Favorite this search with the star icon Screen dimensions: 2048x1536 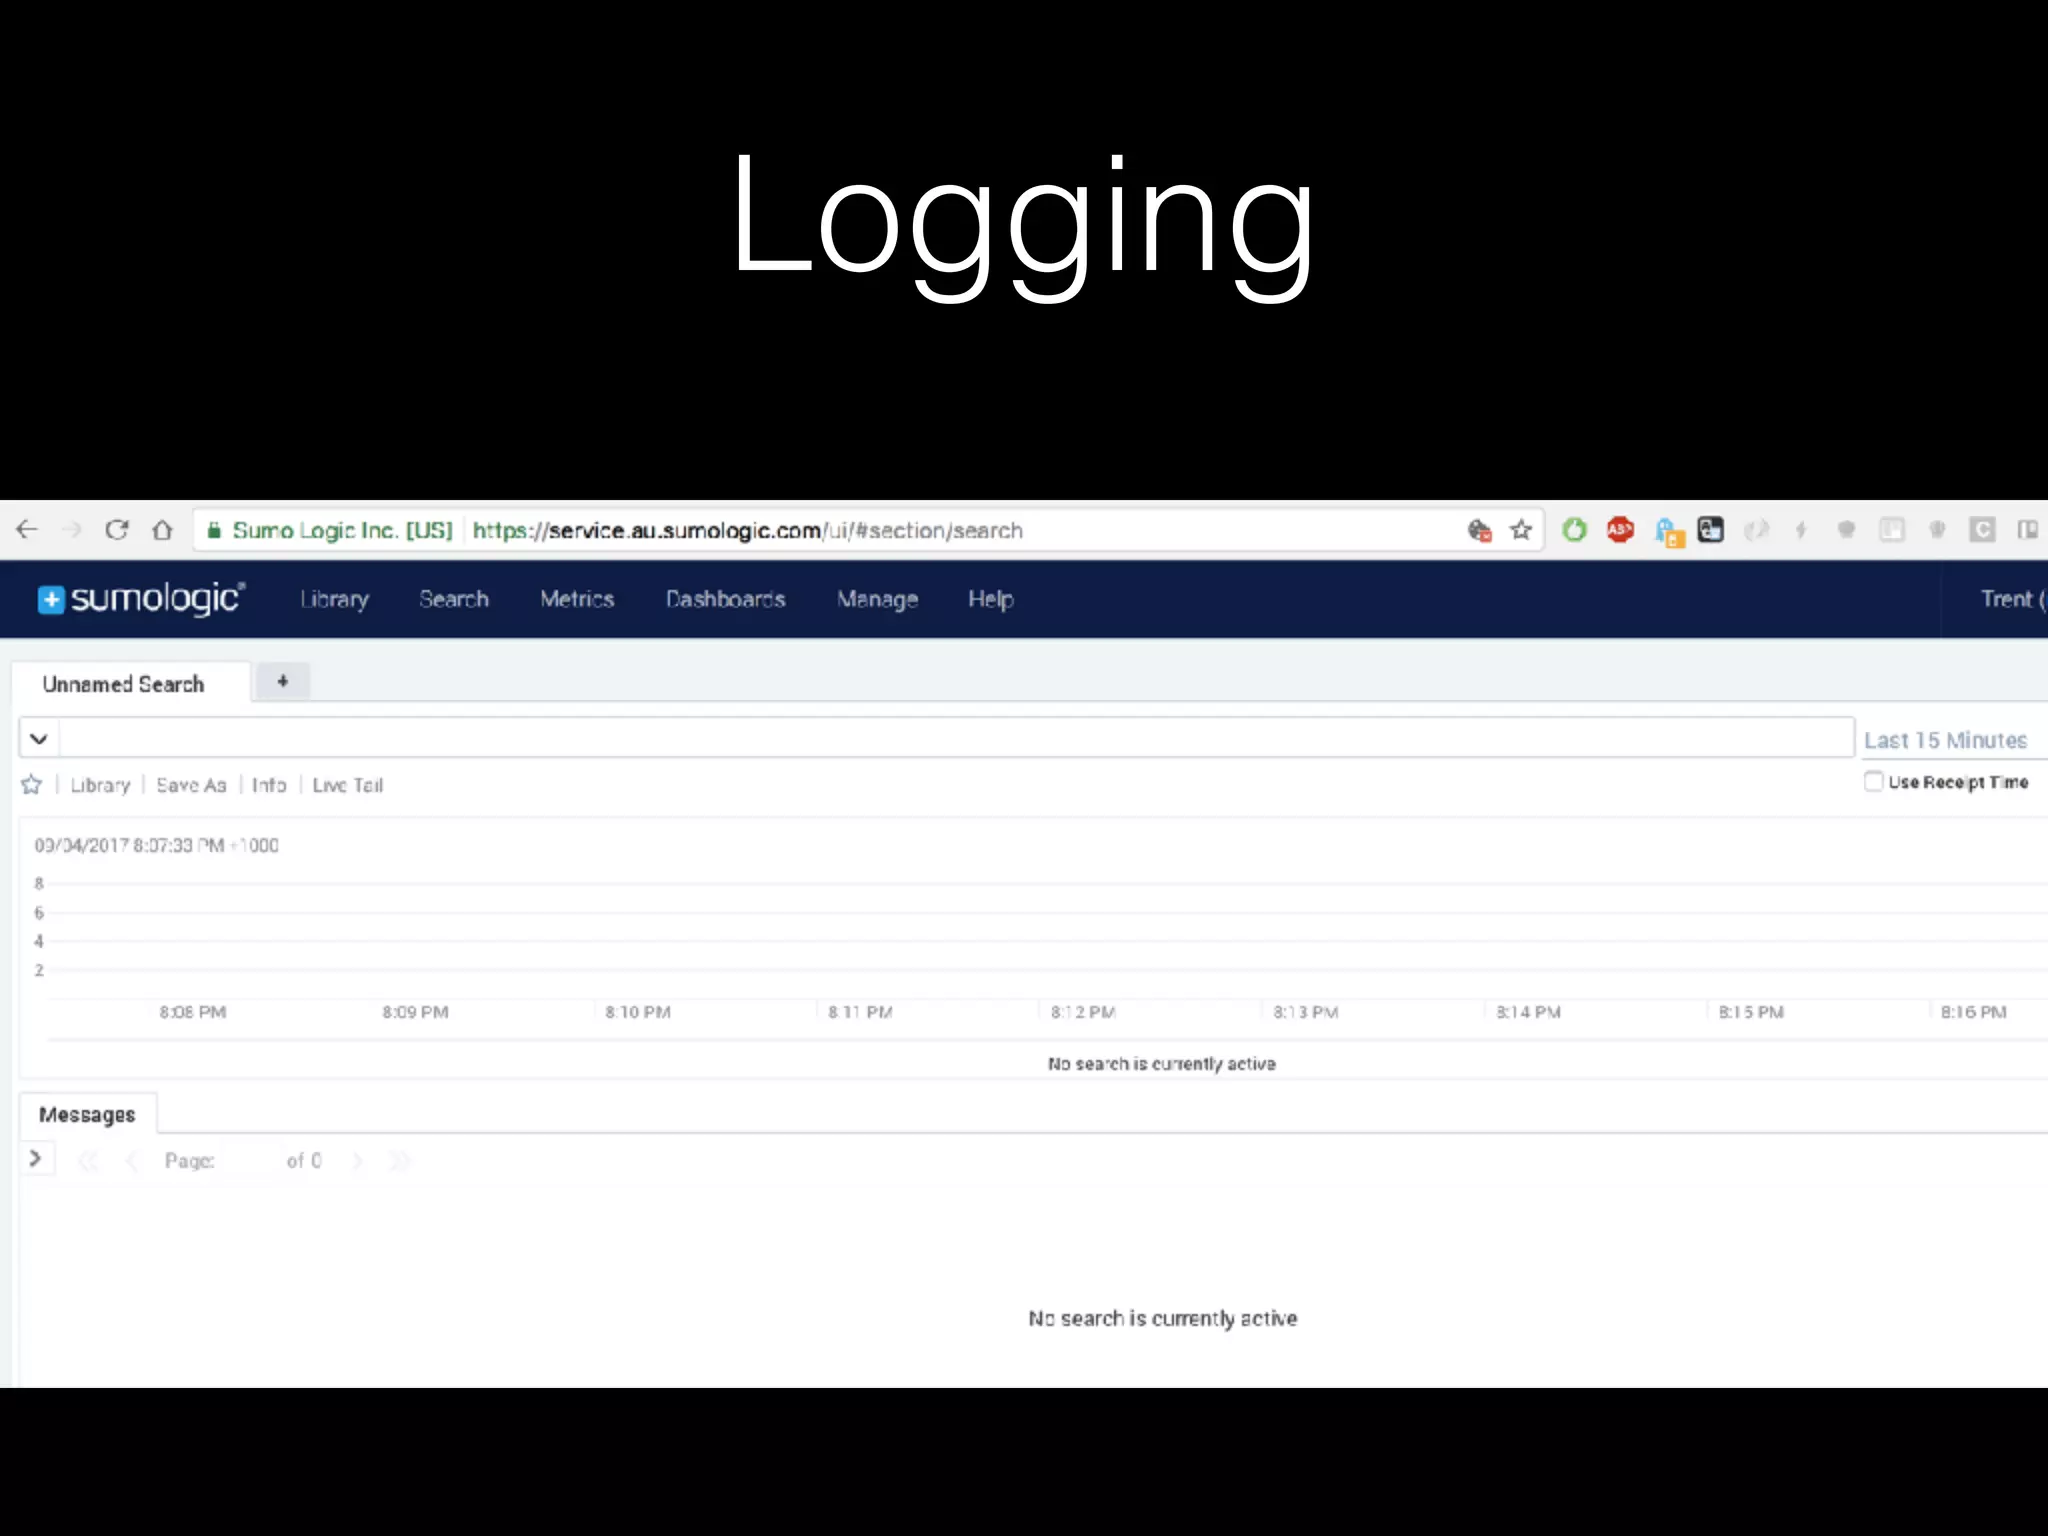(x=32, y=785)
